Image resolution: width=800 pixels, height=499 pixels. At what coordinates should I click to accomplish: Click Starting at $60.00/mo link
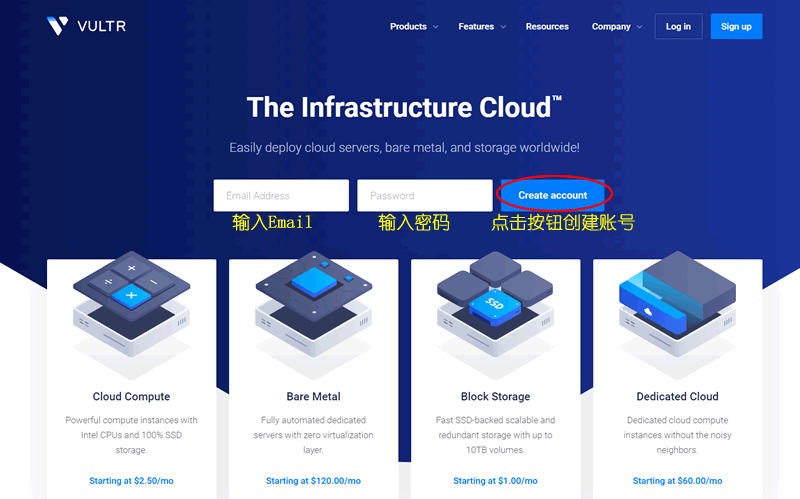(678, 481)
